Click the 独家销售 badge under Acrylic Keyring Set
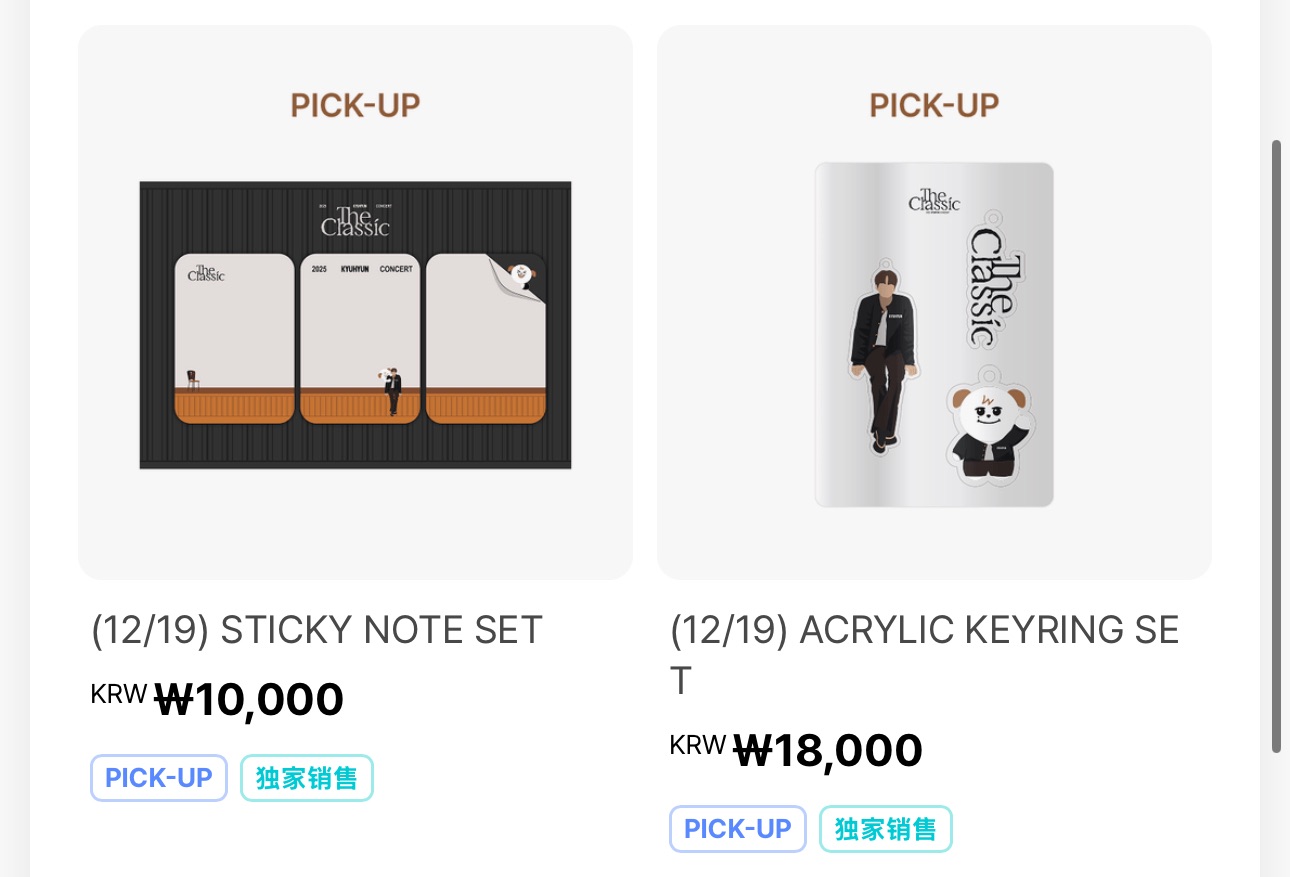 [885, 829]
